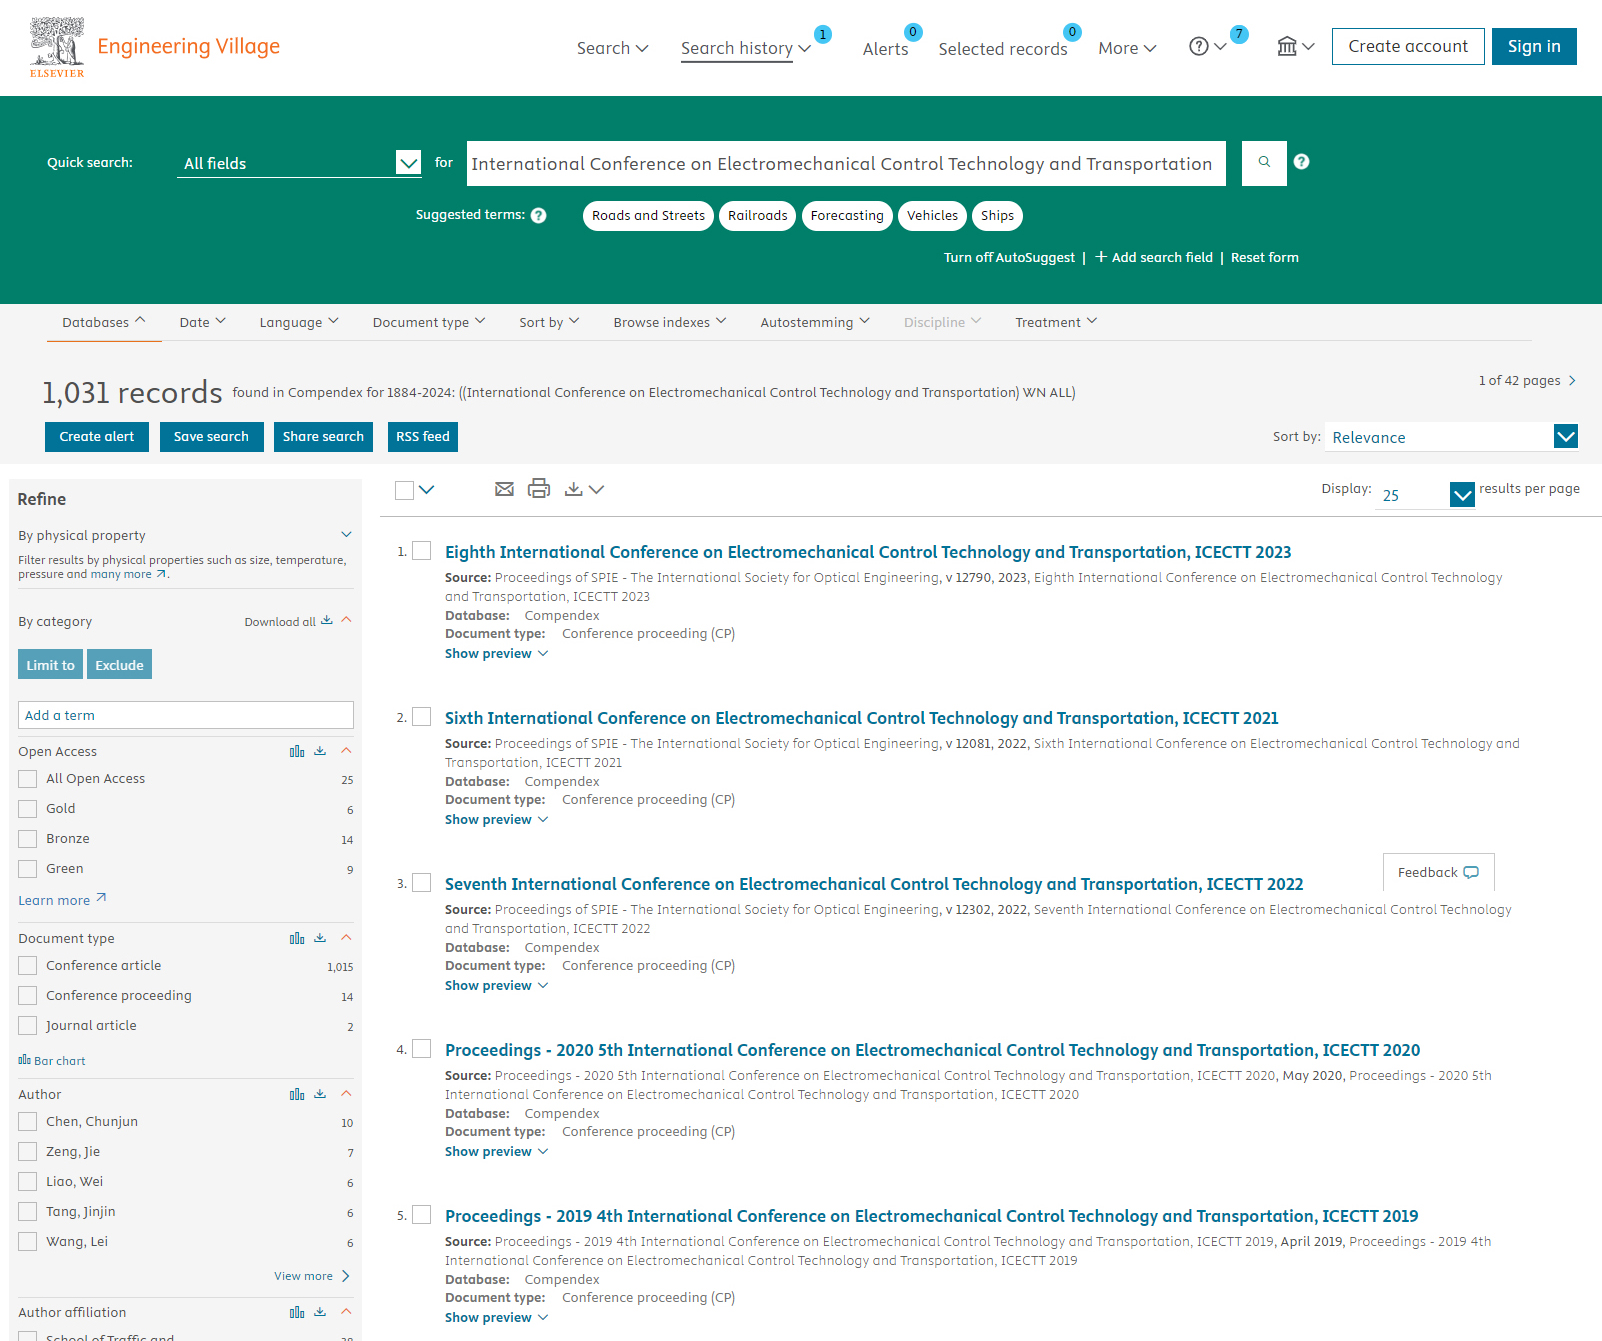Screen dimensions: 1602x1341
Task: Check the Chen, Chunjun author checkbox
Action: click(27, 1122)
